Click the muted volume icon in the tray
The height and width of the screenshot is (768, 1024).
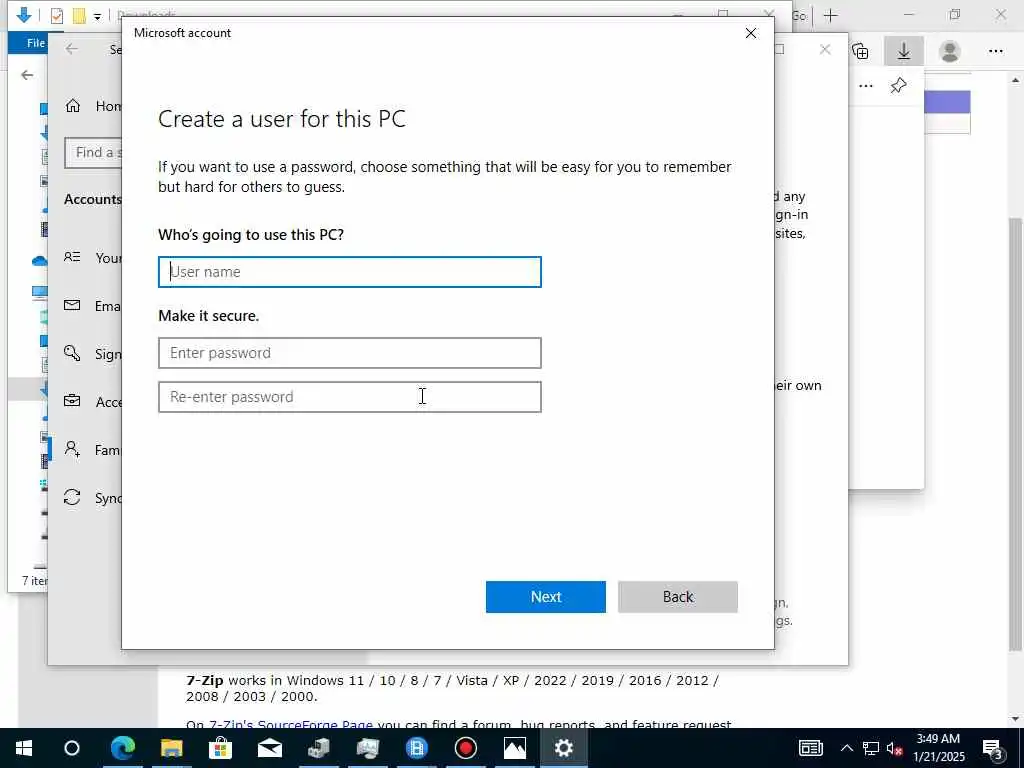pyautogui.click(x=894, y=748)
